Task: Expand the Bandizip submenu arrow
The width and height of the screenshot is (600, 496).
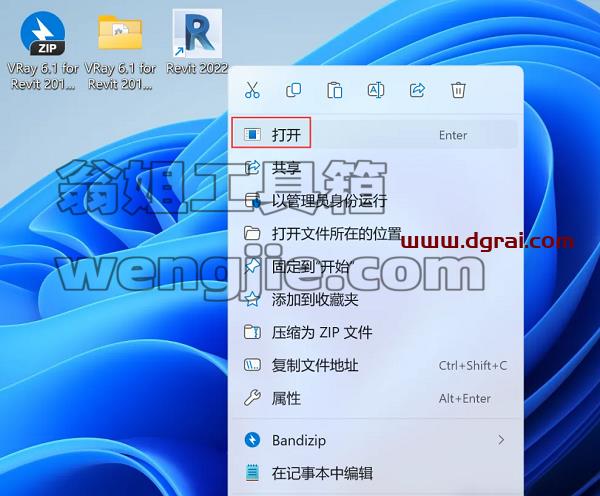Action: (x=501, y=440)
